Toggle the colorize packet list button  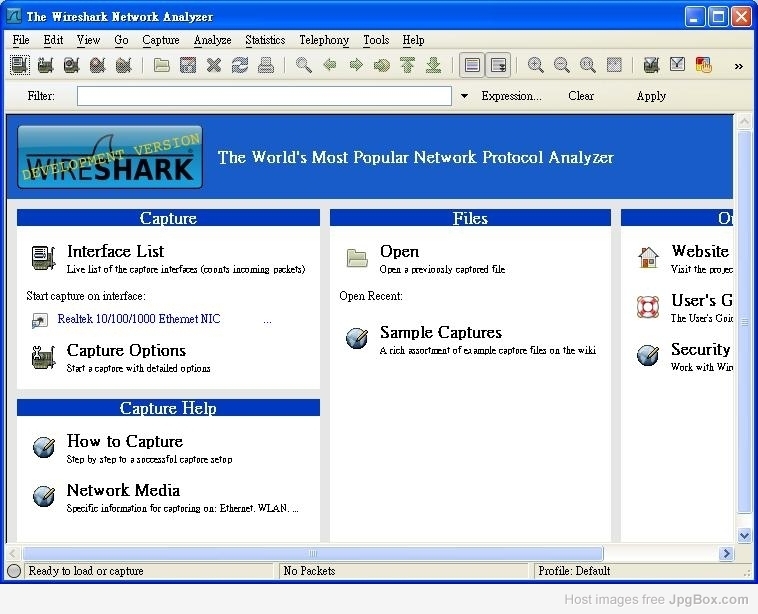click(472, 66)
